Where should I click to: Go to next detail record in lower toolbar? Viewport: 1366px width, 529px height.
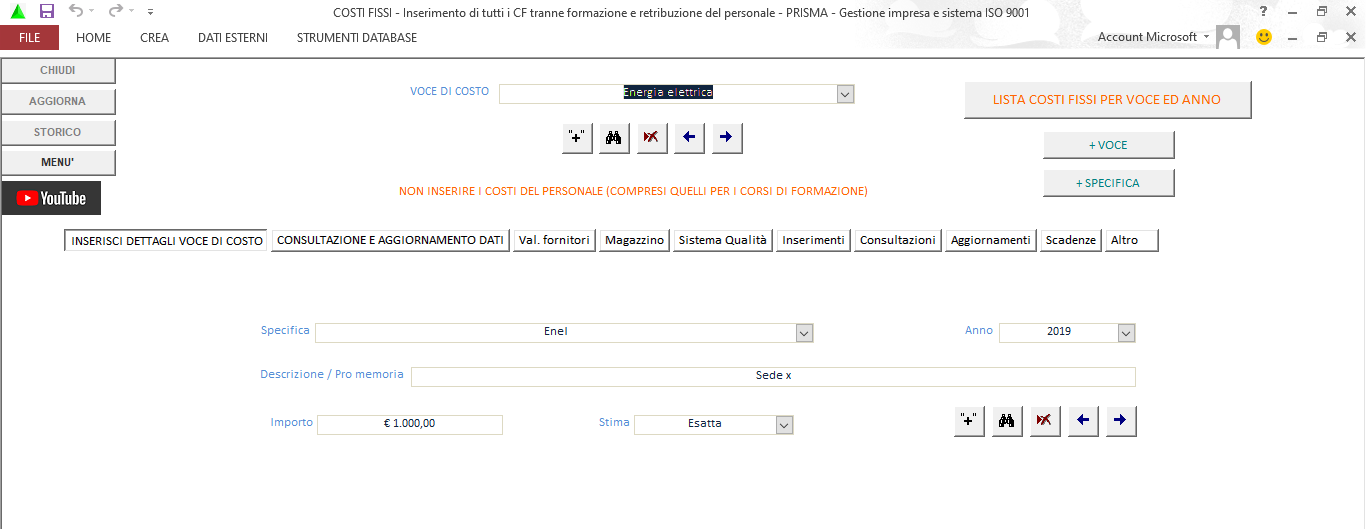tap(1120, 421)
